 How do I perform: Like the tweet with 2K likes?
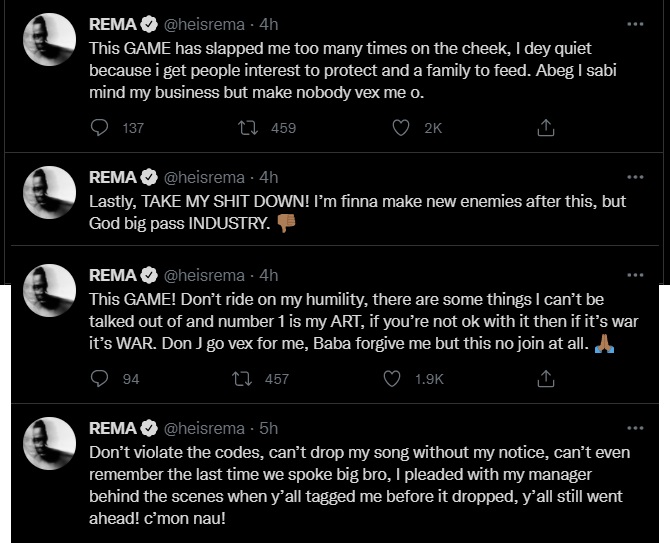tap(400, 127)
